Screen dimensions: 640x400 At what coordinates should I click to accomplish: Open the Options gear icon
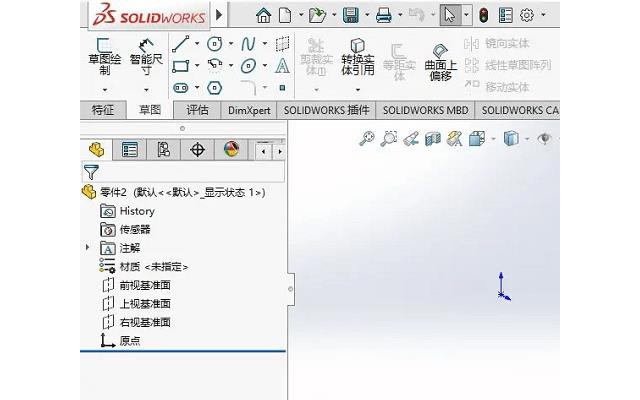coord(527,16)
